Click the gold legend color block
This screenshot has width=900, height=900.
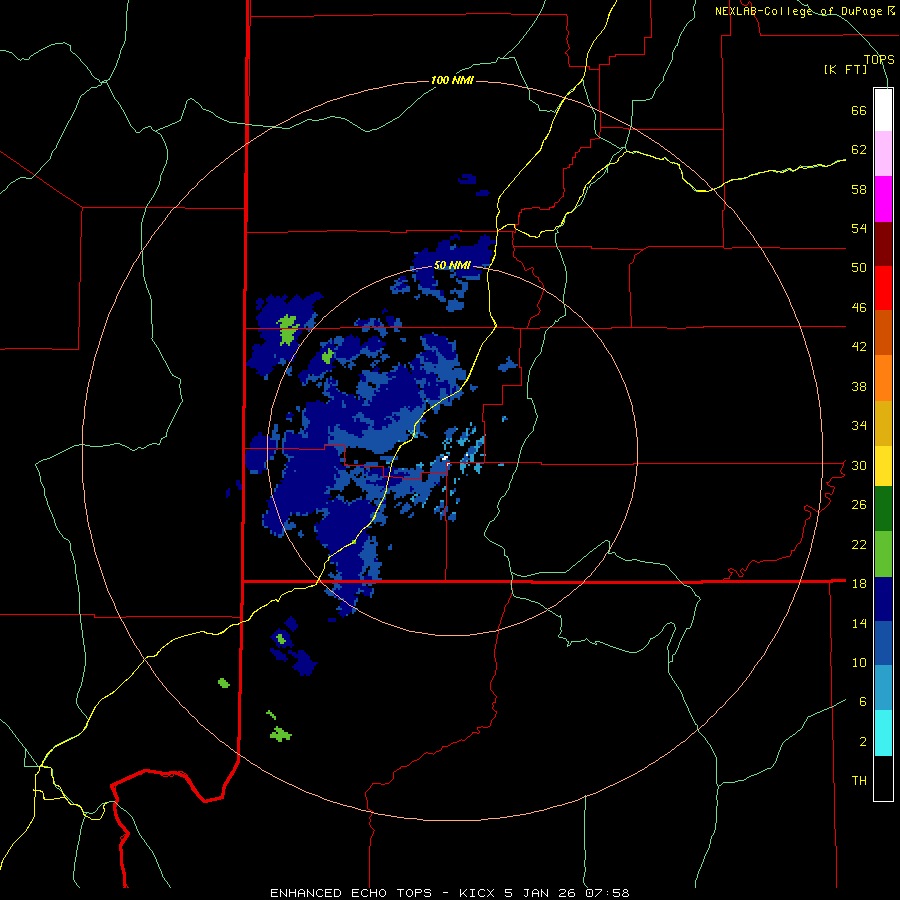click(883, 423)
